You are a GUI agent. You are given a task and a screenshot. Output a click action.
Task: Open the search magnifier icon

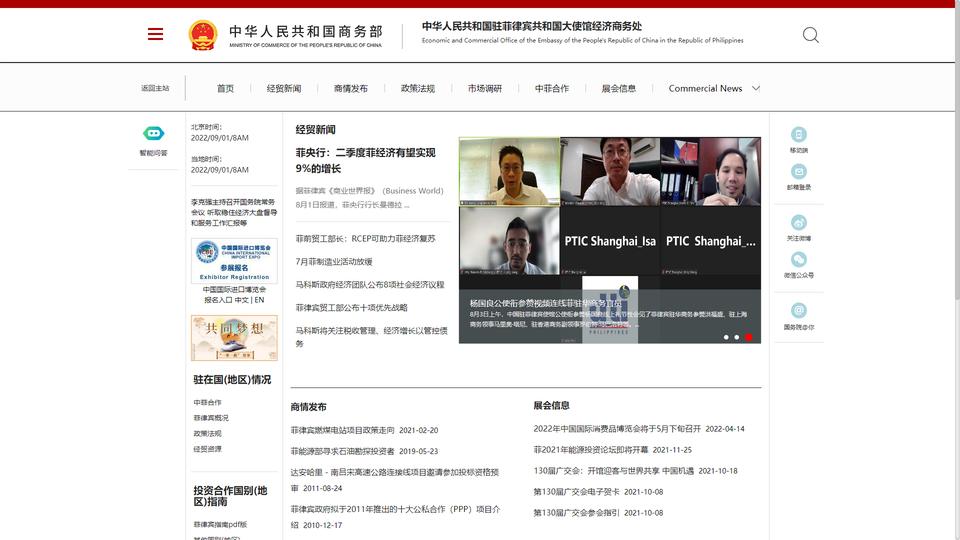(811, 35)
